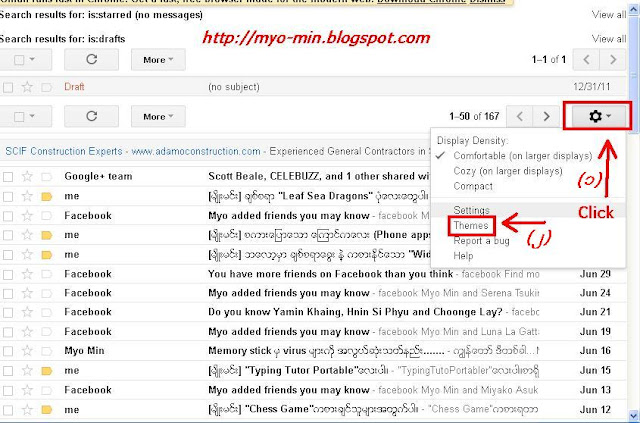
Task: Click importance marker on Typing Tutor email
Action: [x=47, y=371]
